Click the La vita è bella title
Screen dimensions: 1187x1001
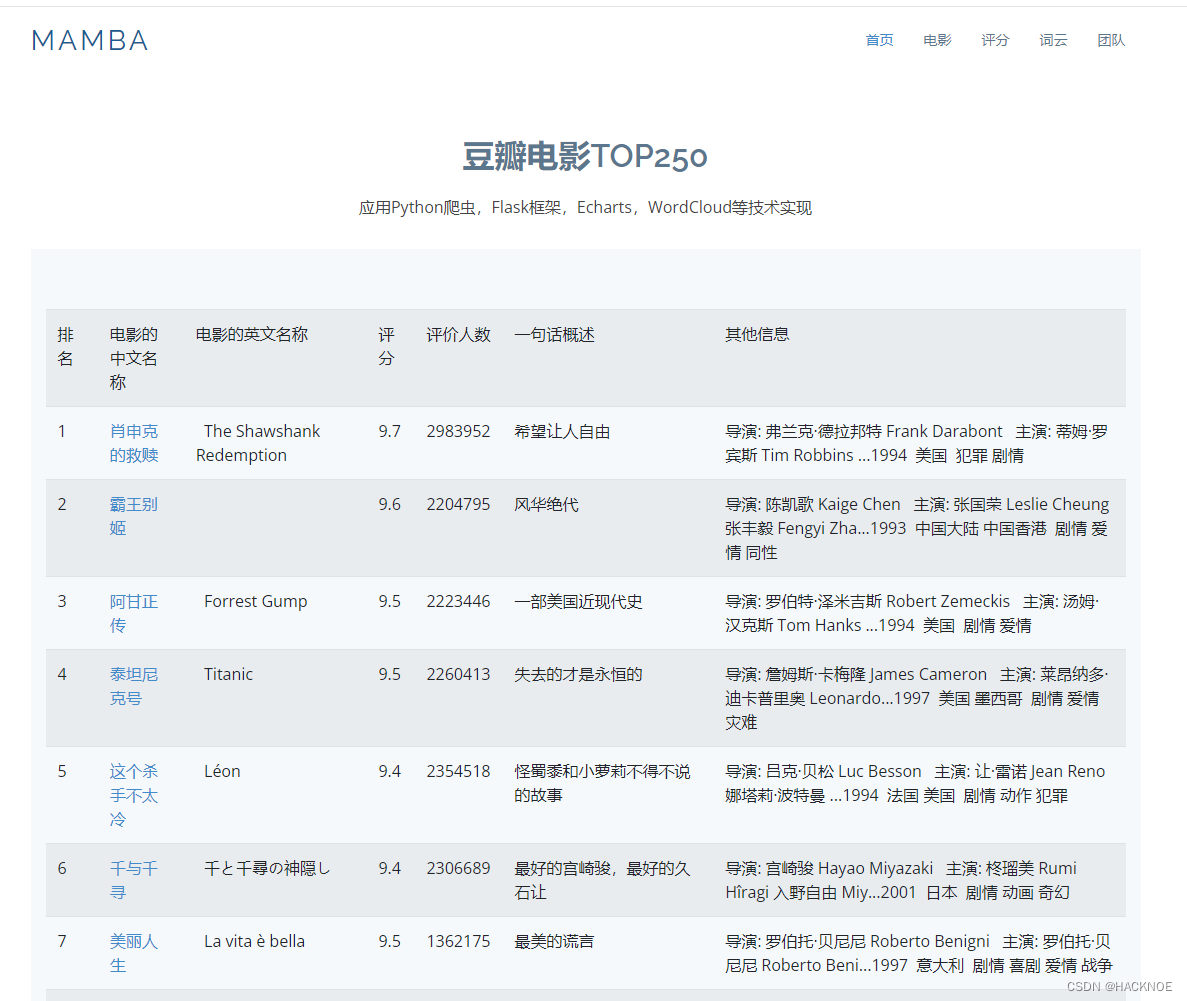(x=254, y=940)
